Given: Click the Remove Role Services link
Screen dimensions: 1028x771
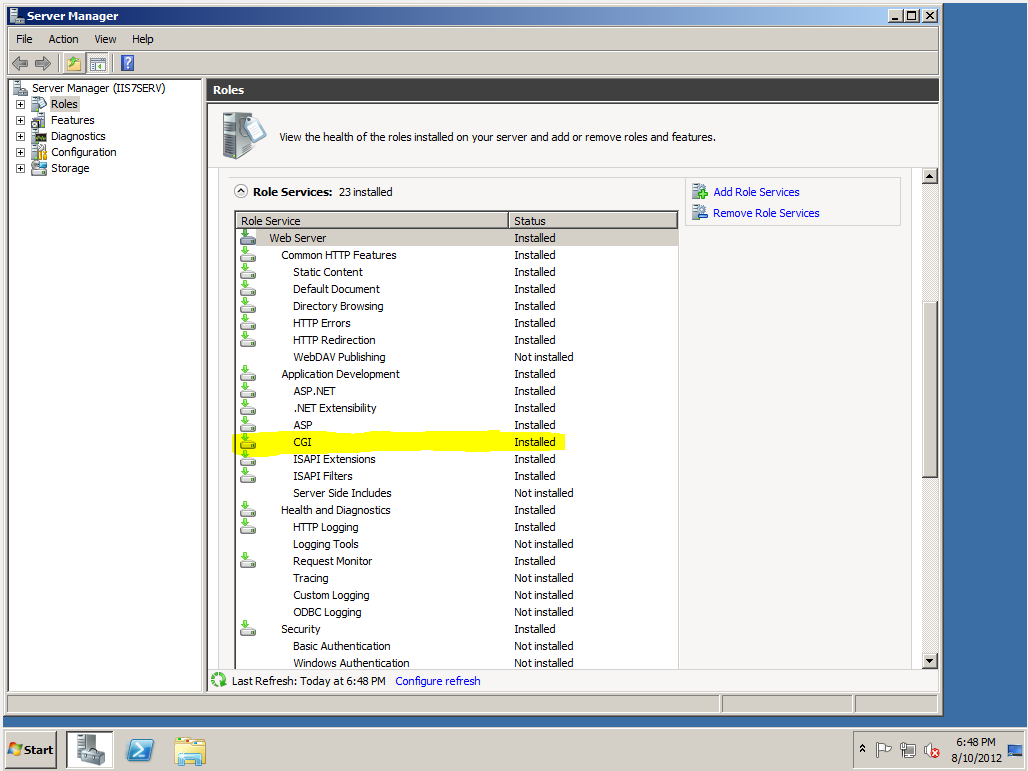Looking at the screenshot, I should tap(766, 213).
